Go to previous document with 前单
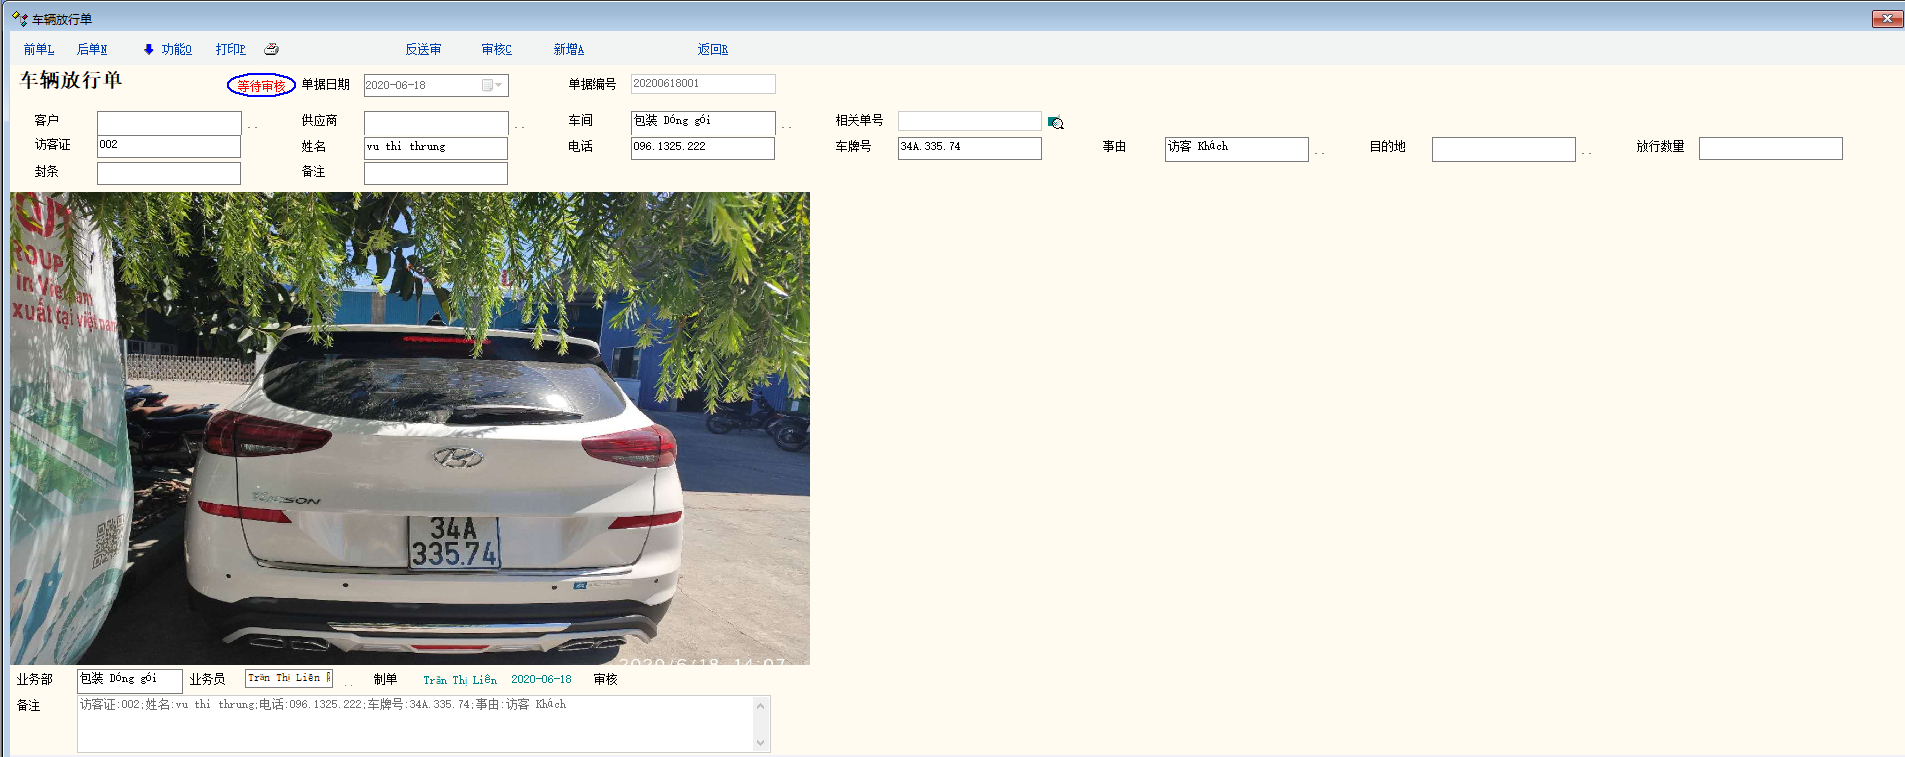1905x757 pixels. tap(39, 49)
